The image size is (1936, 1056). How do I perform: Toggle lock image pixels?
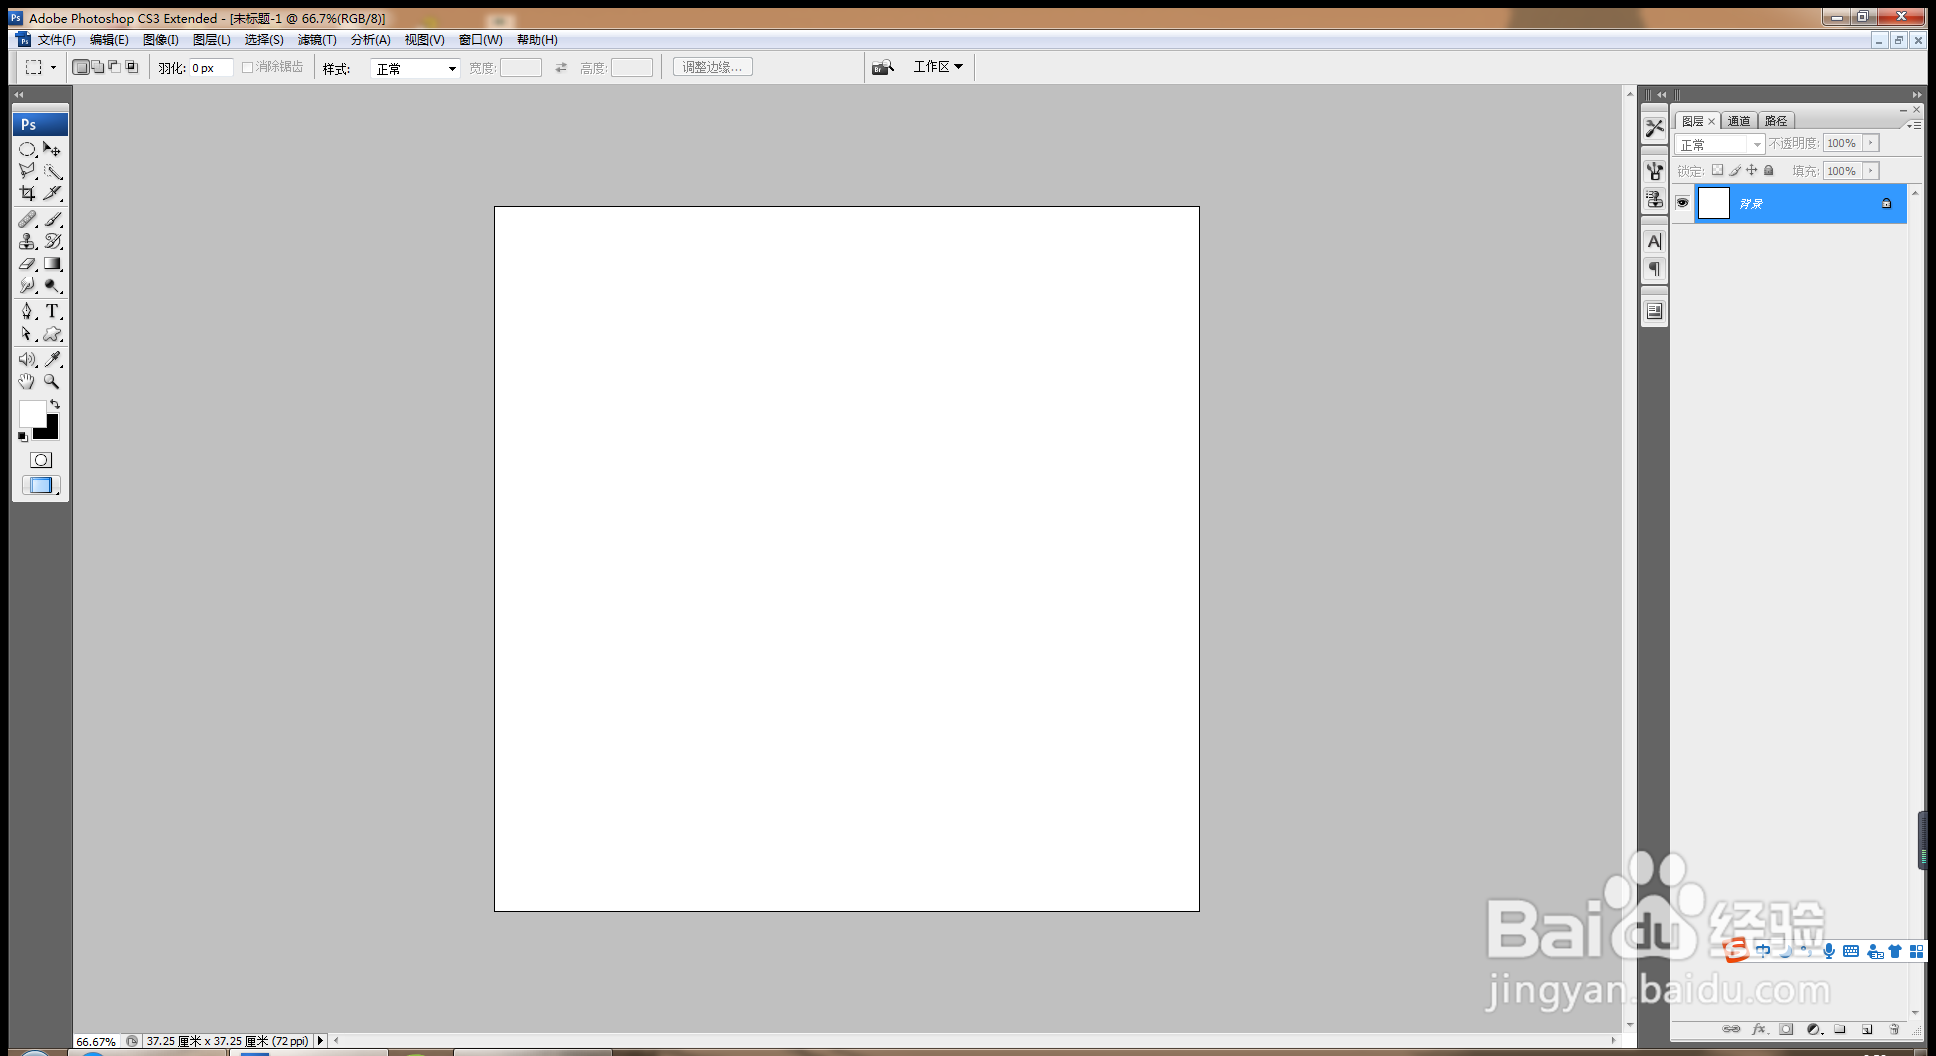click(x=1735, y=171)
